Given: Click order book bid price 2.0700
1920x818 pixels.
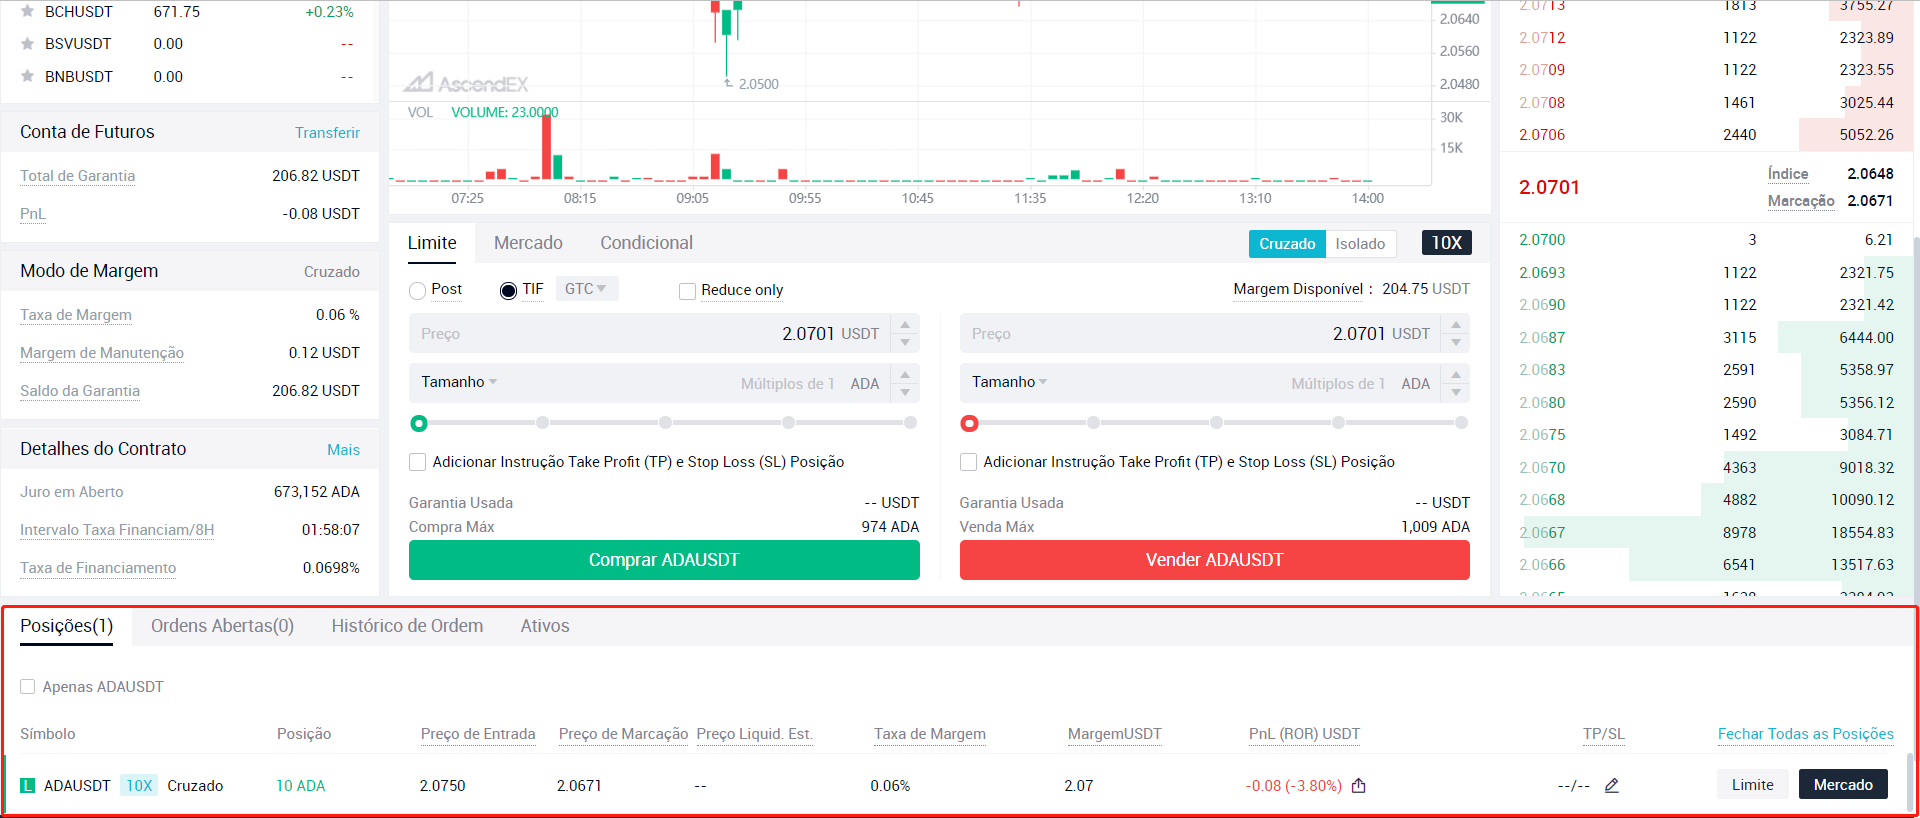Looking at the screenshot, I should click(1542, 240).
